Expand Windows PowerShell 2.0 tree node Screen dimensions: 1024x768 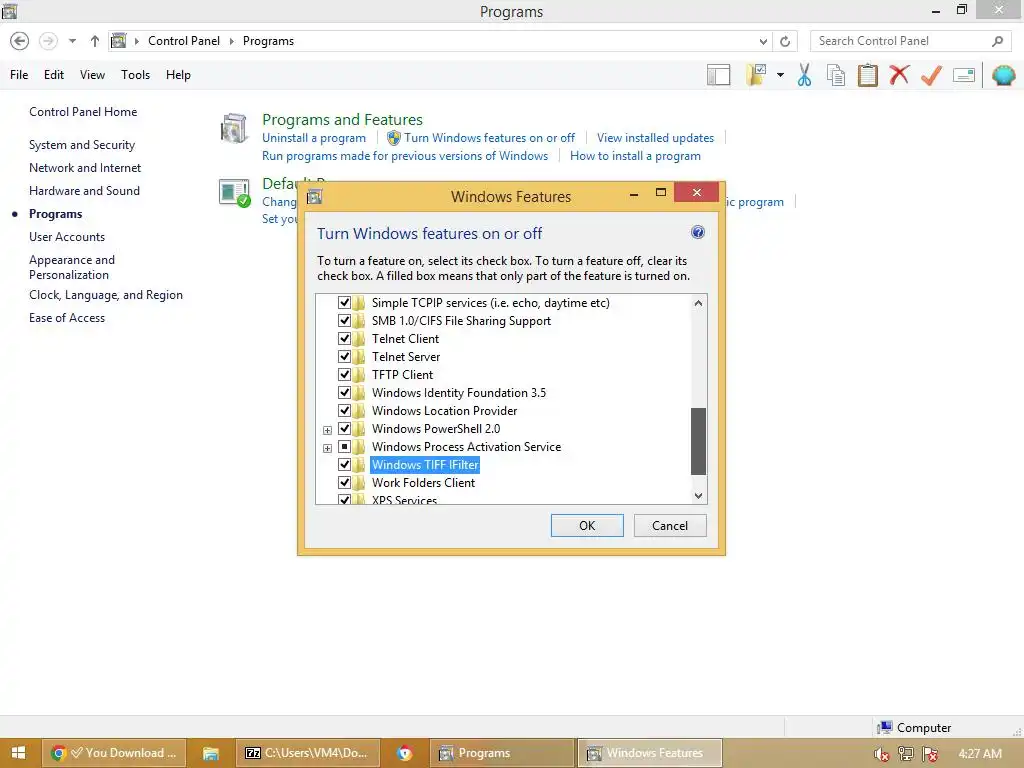click(x=327, y=430)
